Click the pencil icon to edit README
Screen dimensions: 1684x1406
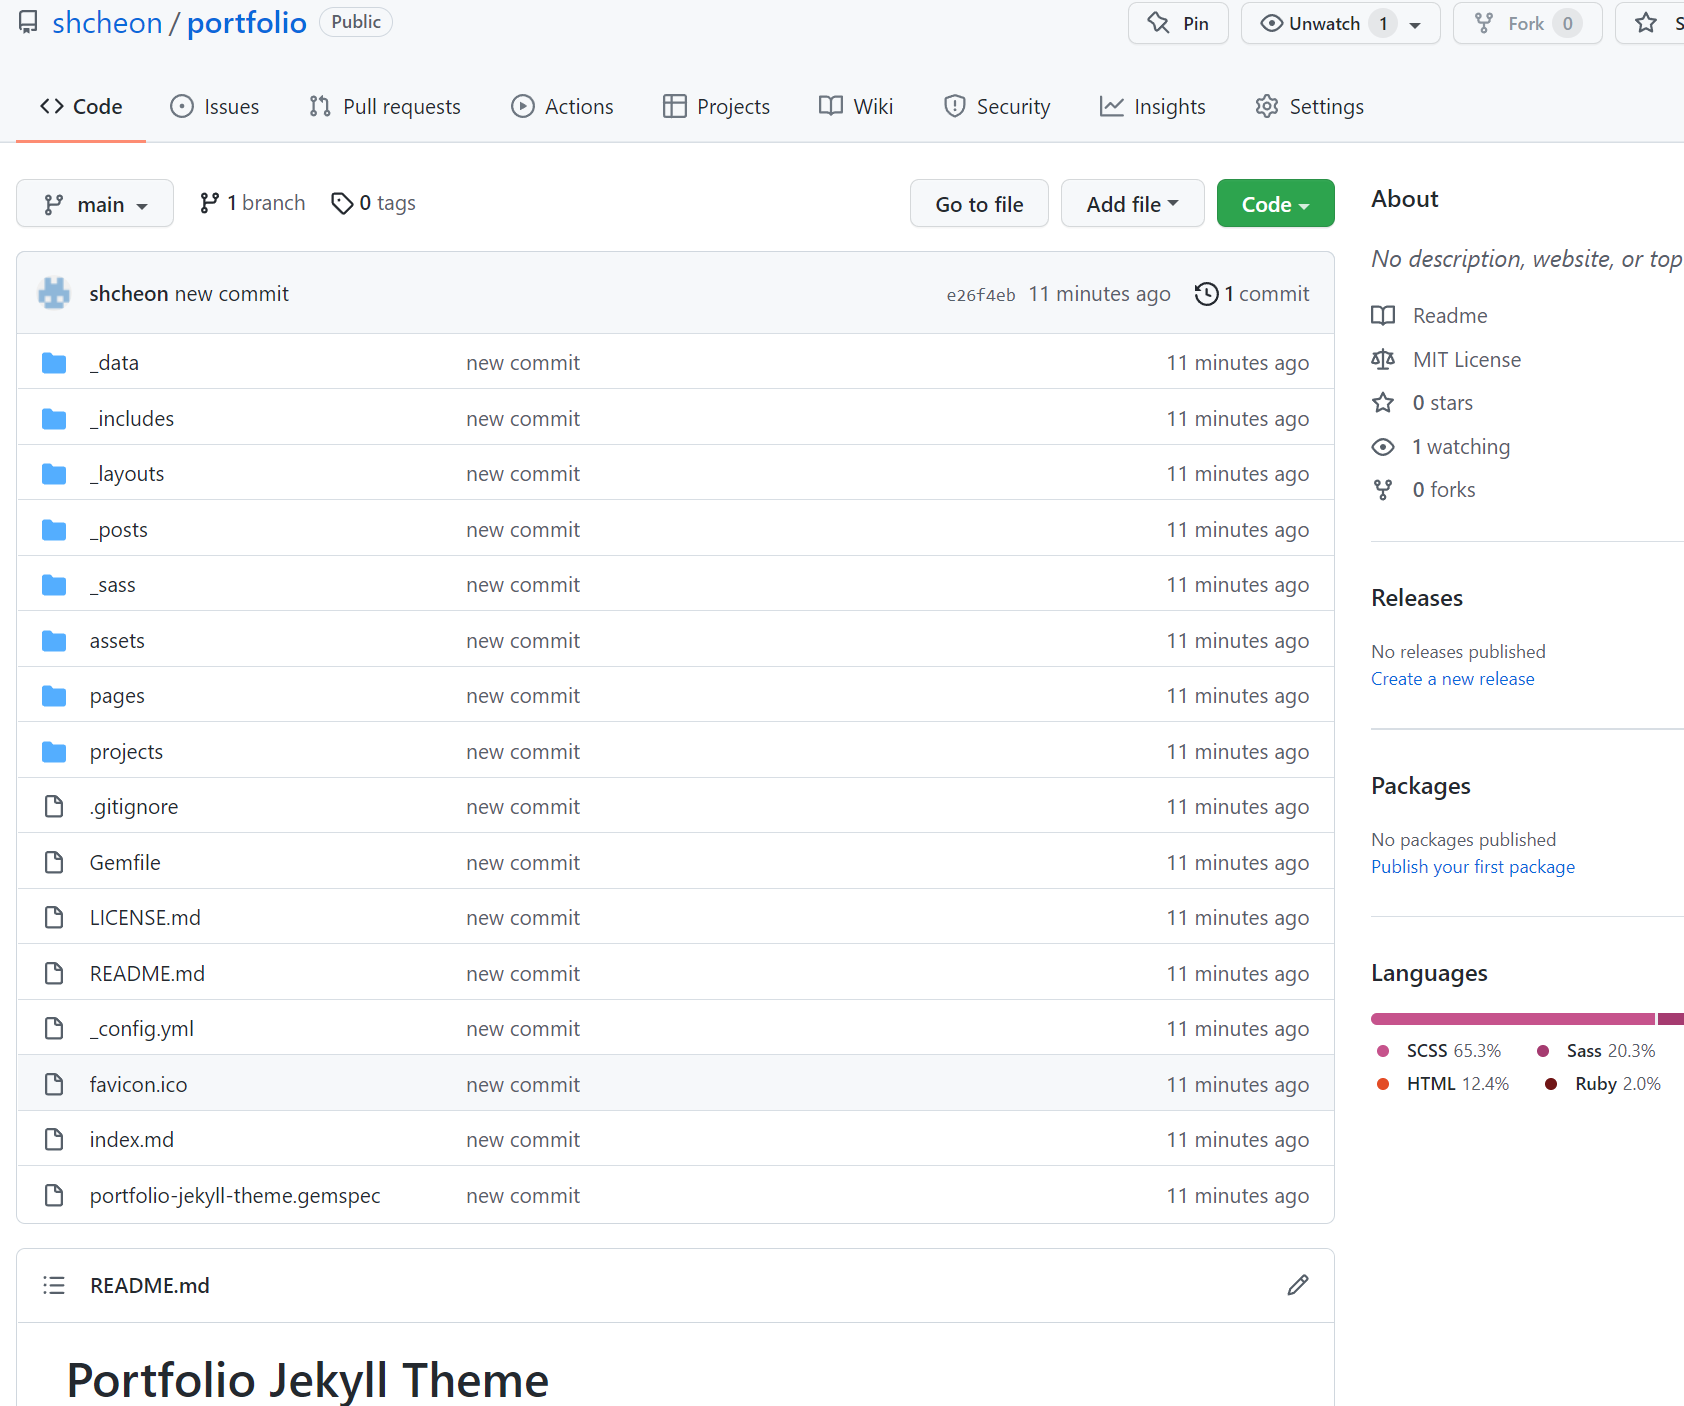point(1298,1285)
